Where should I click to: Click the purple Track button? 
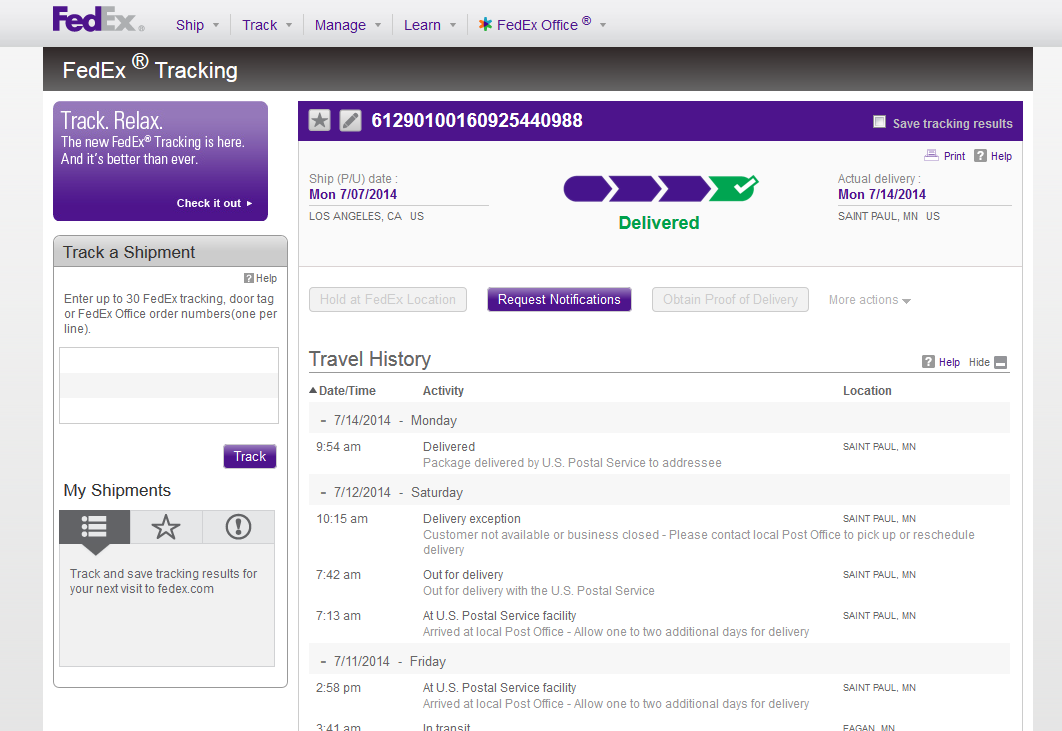pos(250,457)
